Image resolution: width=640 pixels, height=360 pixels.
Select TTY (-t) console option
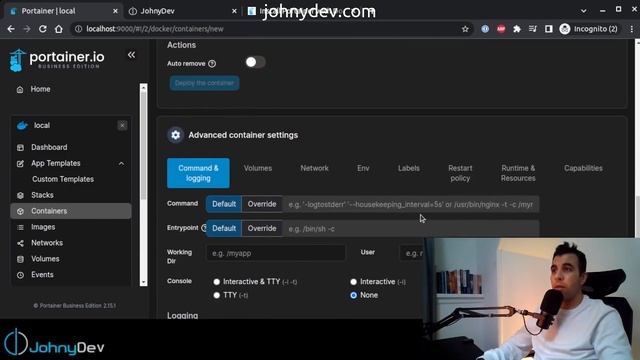coord(216,295)
